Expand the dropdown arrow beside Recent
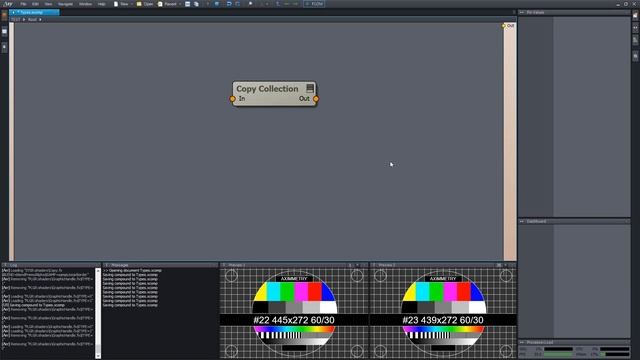The image size is (640, 360). click(180, 4)
